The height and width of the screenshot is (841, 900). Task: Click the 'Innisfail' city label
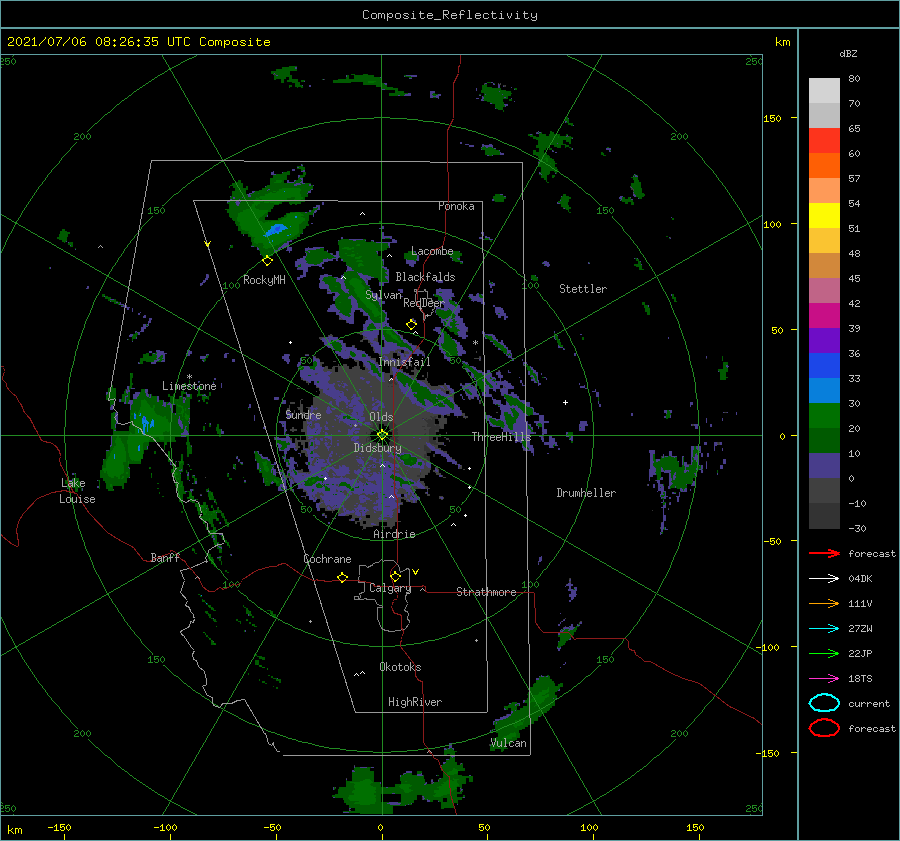[x=404, y=362]
